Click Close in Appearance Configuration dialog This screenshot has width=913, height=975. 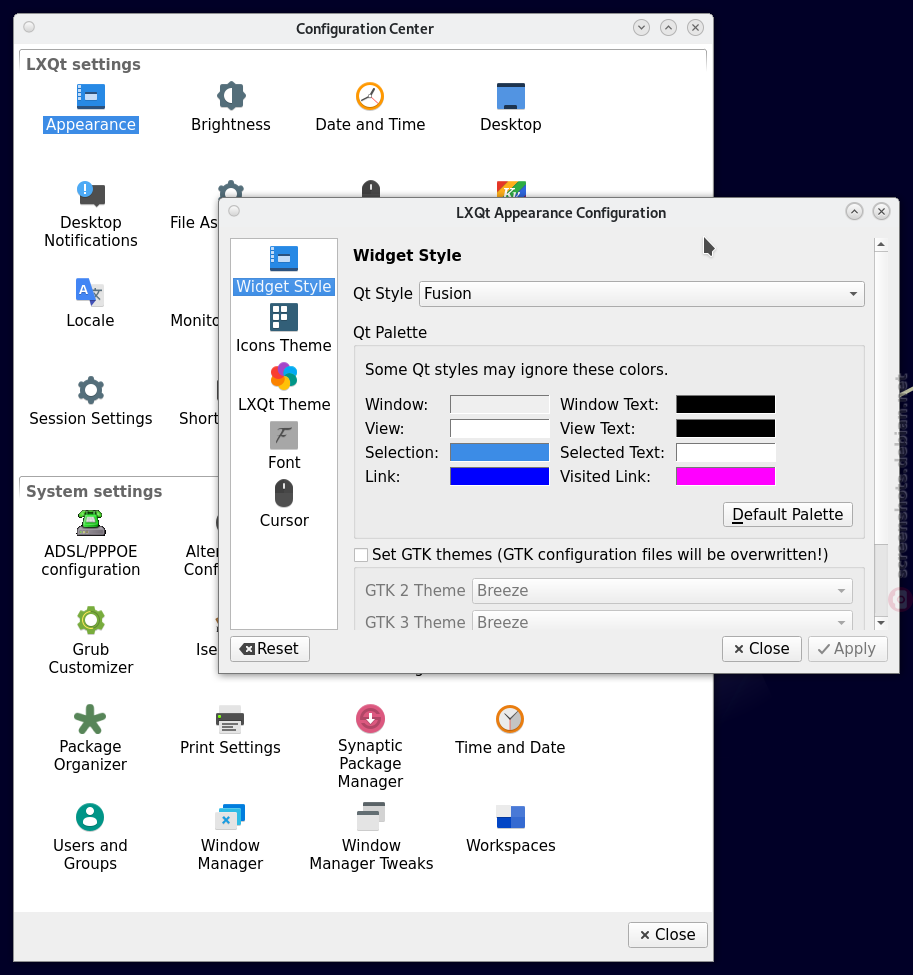[x=761, y=649]
